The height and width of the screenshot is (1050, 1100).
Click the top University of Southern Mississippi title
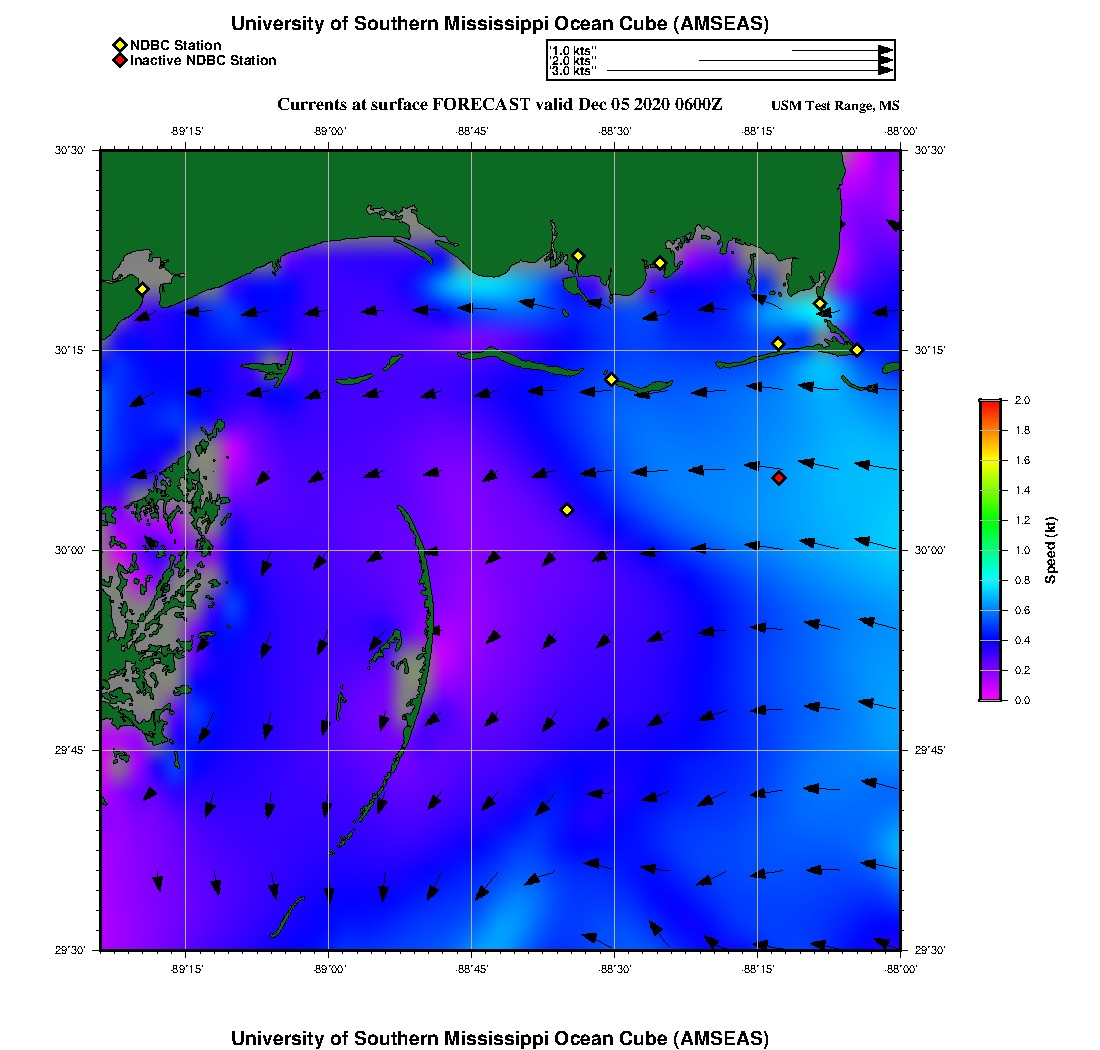(500, 23)
